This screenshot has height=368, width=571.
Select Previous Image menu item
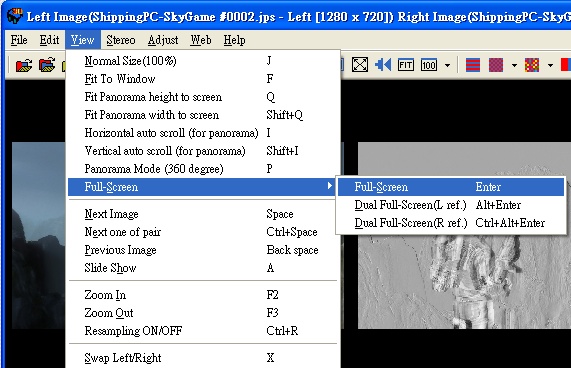pyautogui.click(x=202, y=250)
